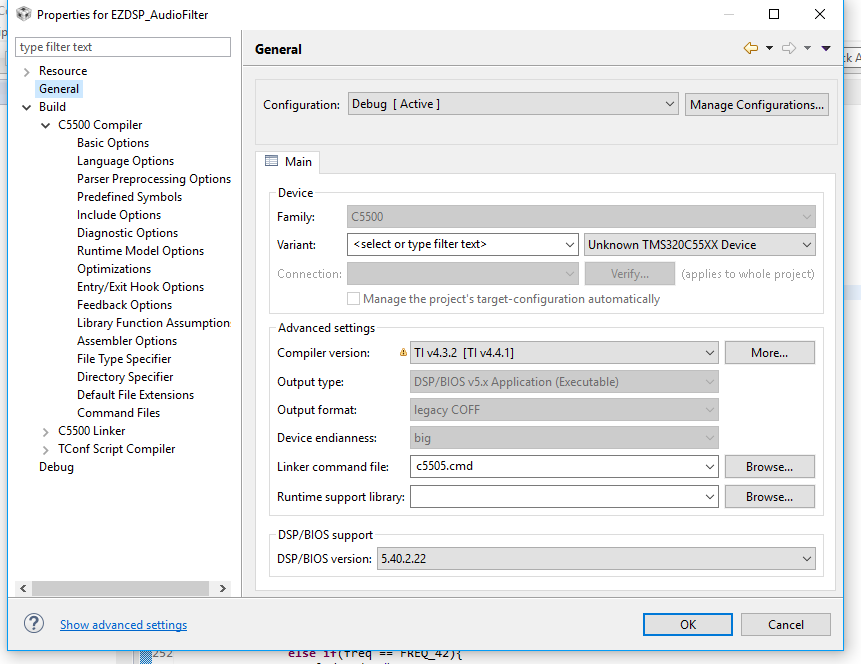The height and width of the screenshot is (664, 861).
Task: Open the Configuration dropdown
Action: point(513,104)
